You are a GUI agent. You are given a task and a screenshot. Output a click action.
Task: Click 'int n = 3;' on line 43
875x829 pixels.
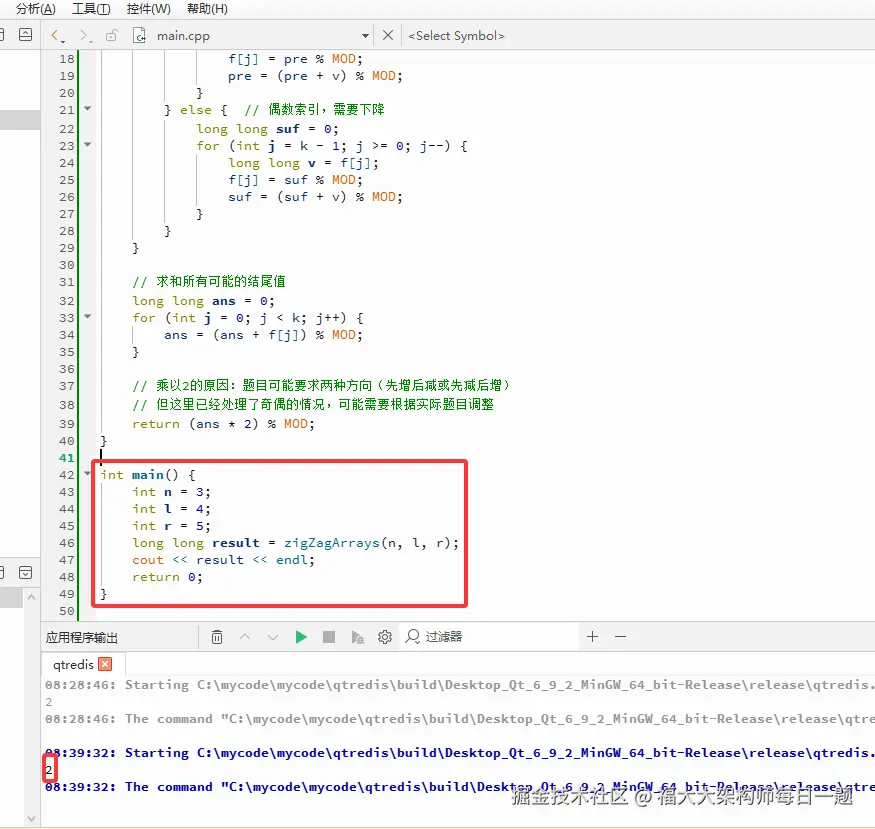point(171,492)
